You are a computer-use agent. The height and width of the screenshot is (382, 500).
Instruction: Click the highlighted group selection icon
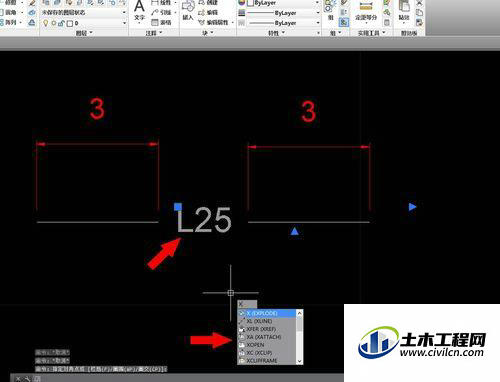(344, 22)
